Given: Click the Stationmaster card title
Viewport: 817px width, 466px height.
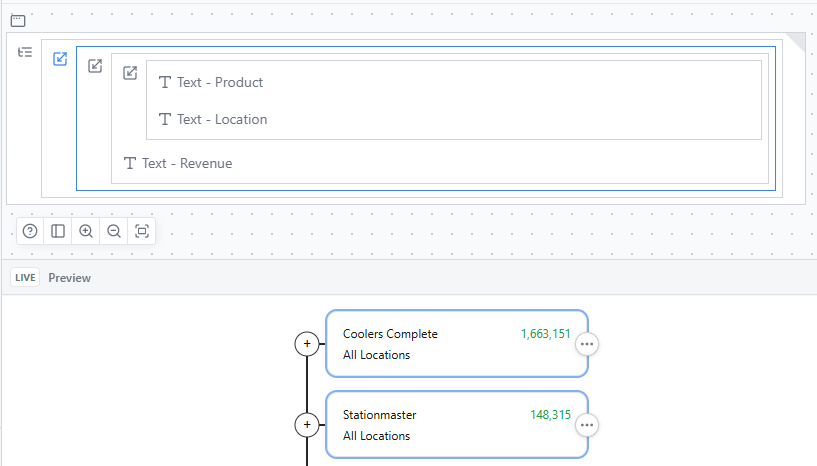Looking at the screenshot, I should pos(379,415).
